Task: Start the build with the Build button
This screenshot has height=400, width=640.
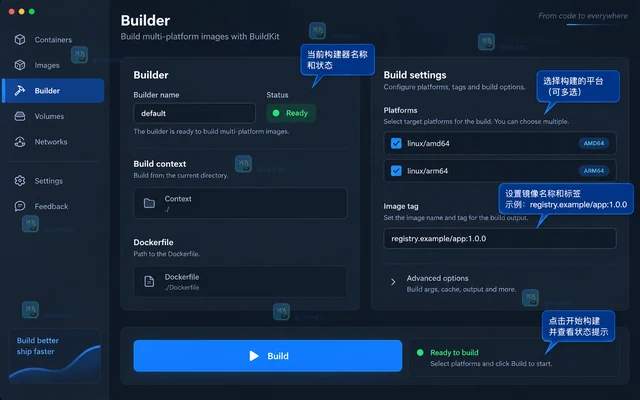Action: (x=268, y=356)
